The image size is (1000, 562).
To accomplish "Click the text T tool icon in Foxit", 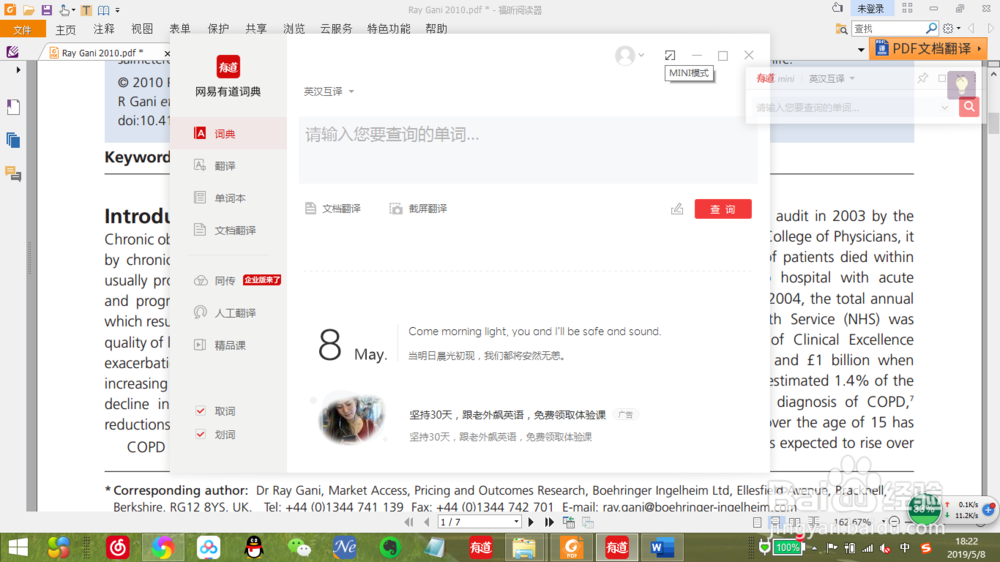I will pos(86,10).
